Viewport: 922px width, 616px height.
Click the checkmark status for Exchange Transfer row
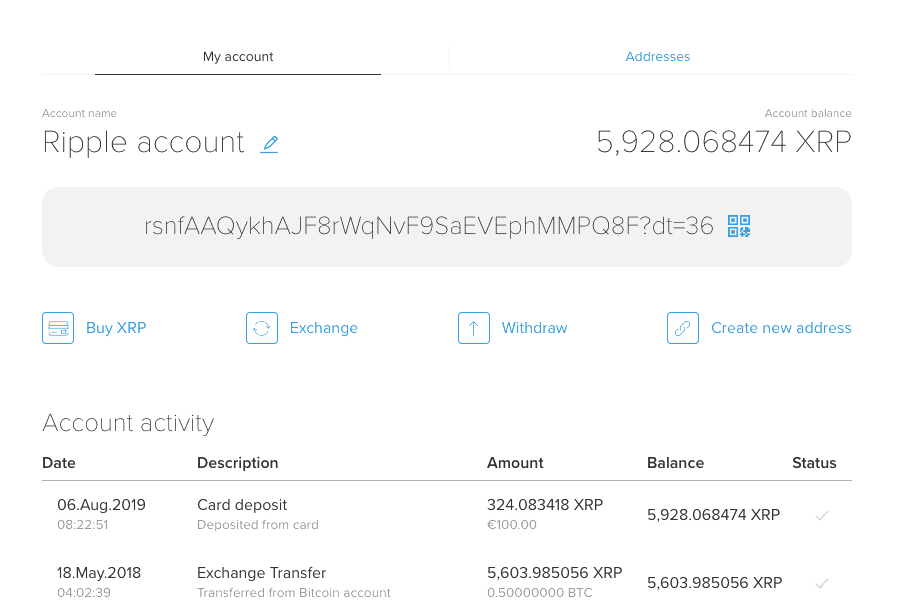point(822,583)
